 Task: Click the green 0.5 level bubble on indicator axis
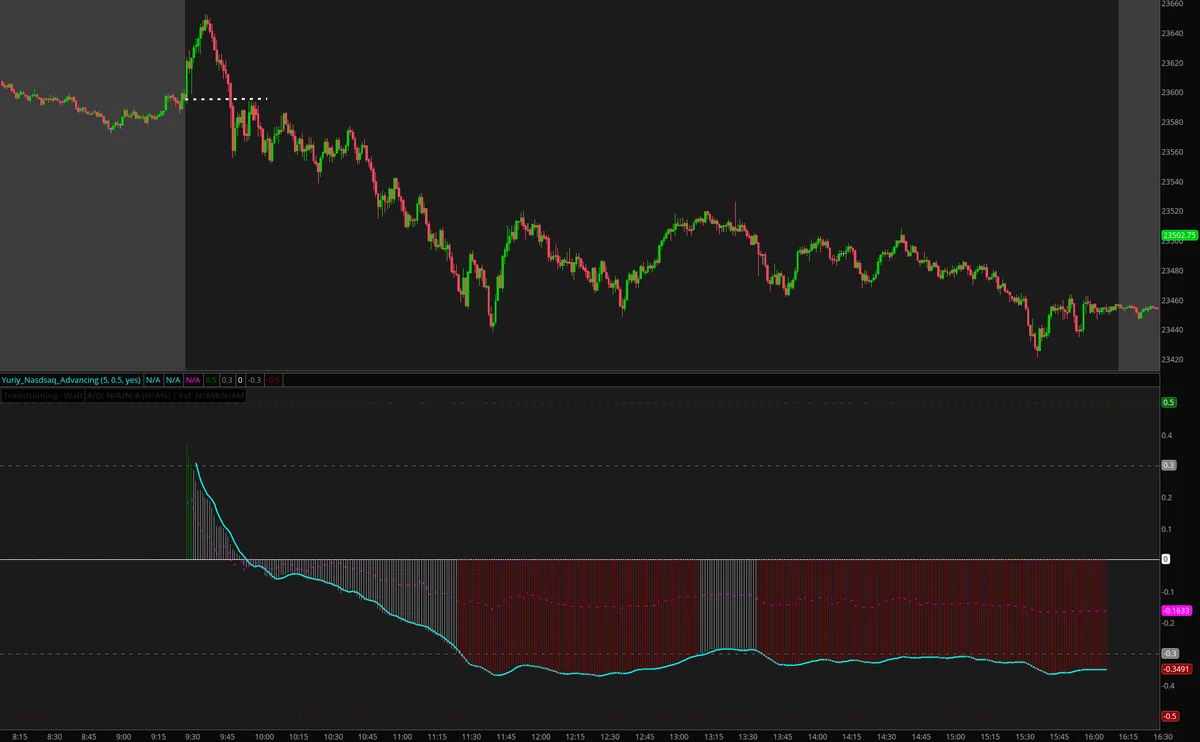coord(1167,402)
